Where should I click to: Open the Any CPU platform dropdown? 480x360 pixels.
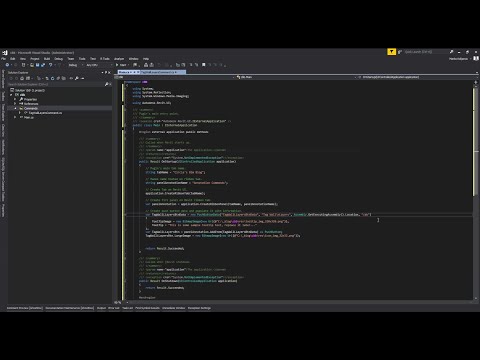point(98,65)
